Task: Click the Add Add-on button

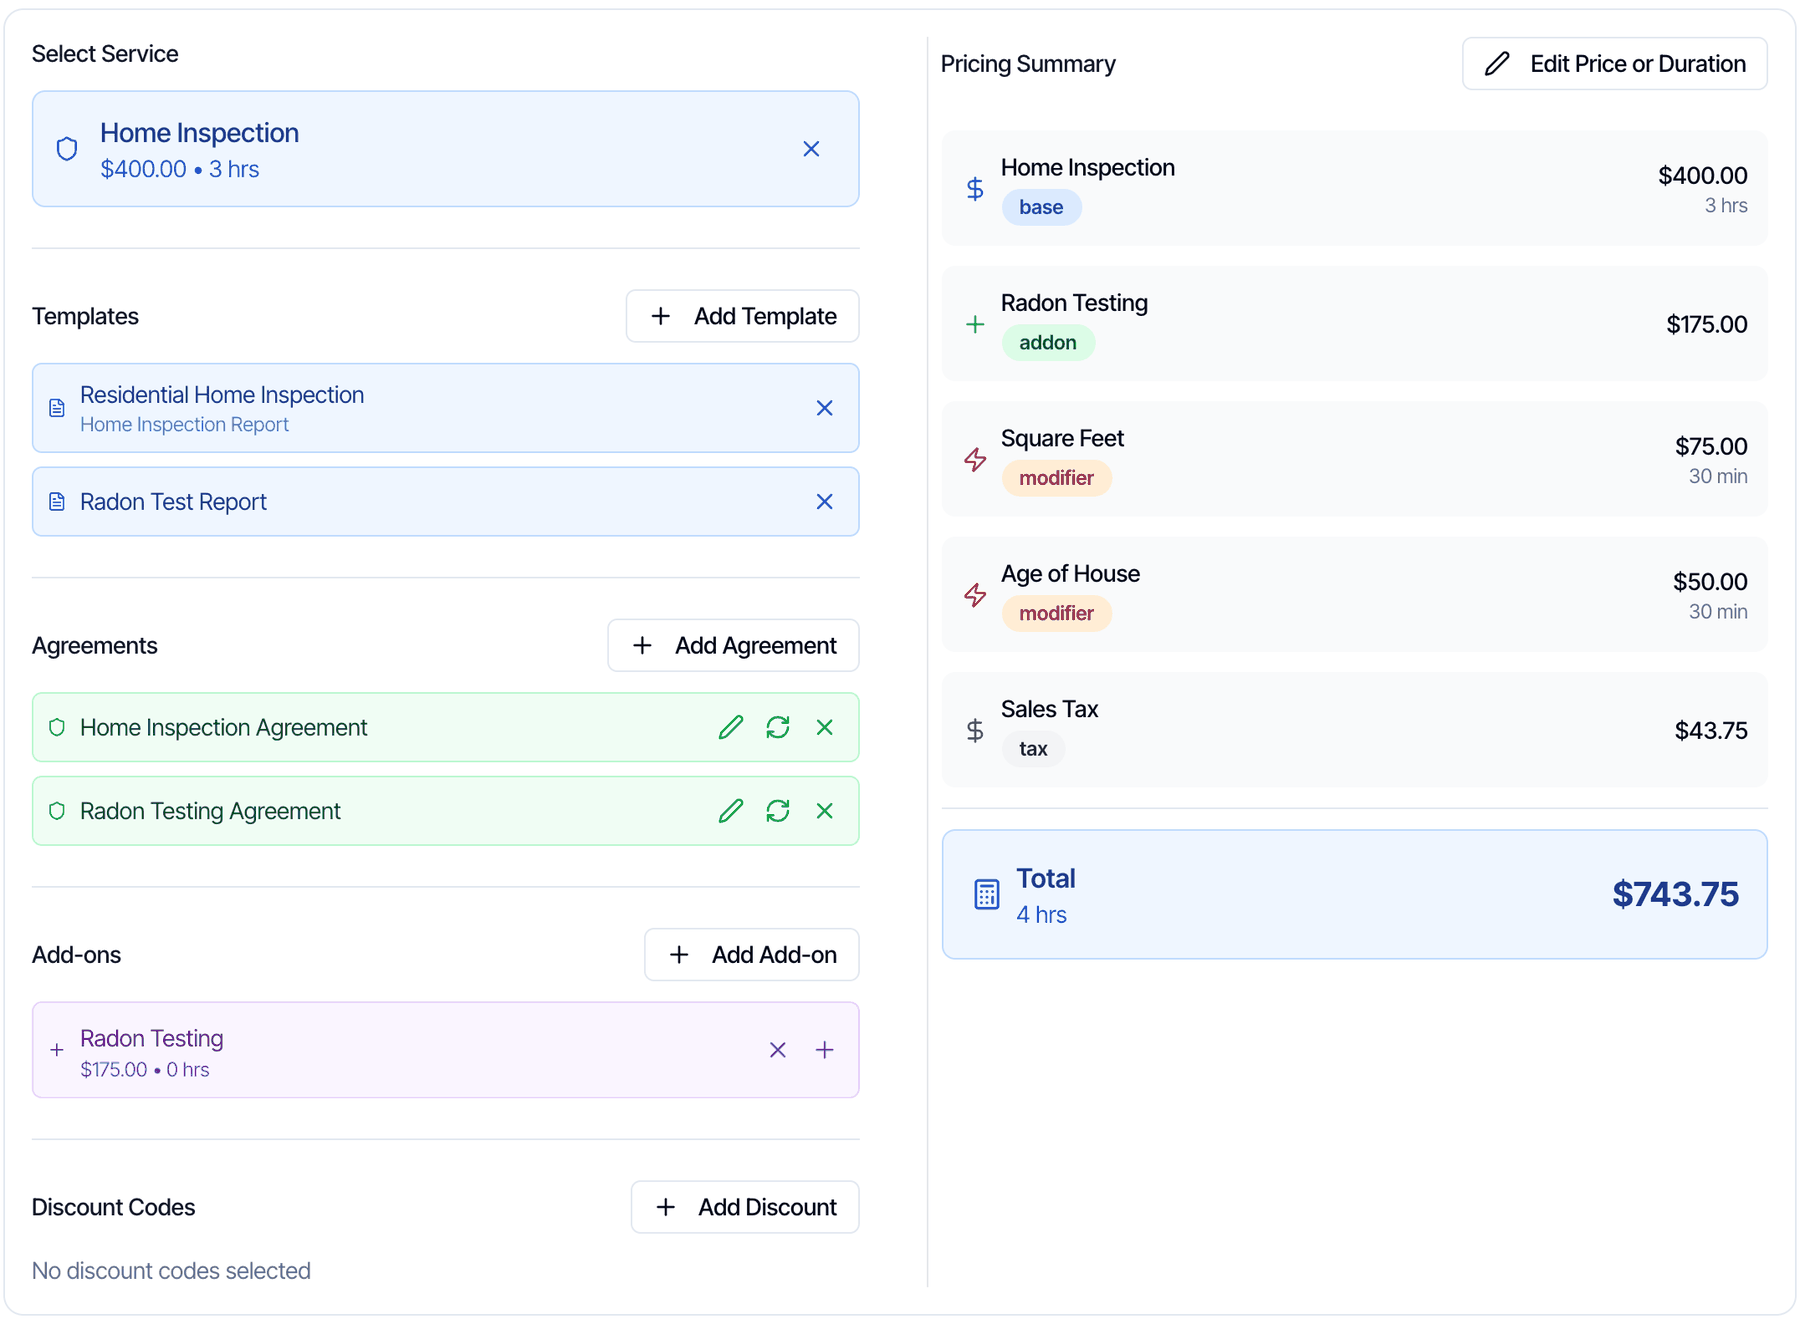Action: click(x=751, y=955)
